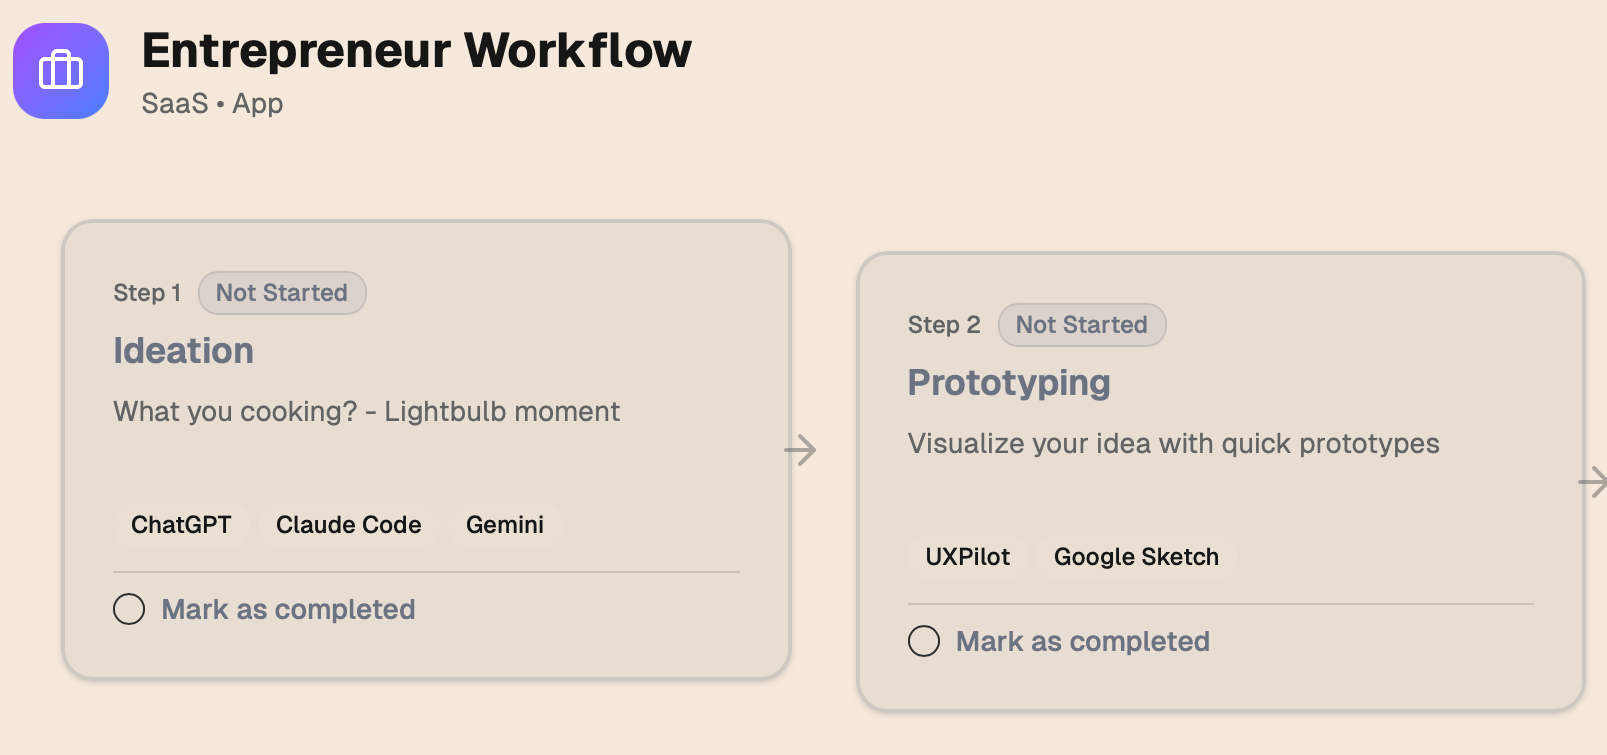1607x755 pixels.
Task: Toggle the Ideation completed circle
Action: point(129,609)
